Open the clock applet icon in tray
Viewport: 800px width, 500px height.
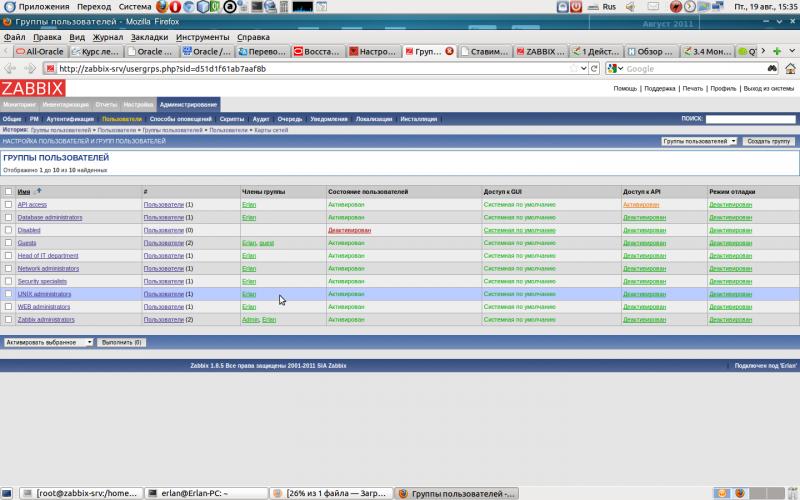tap(690, 7)
